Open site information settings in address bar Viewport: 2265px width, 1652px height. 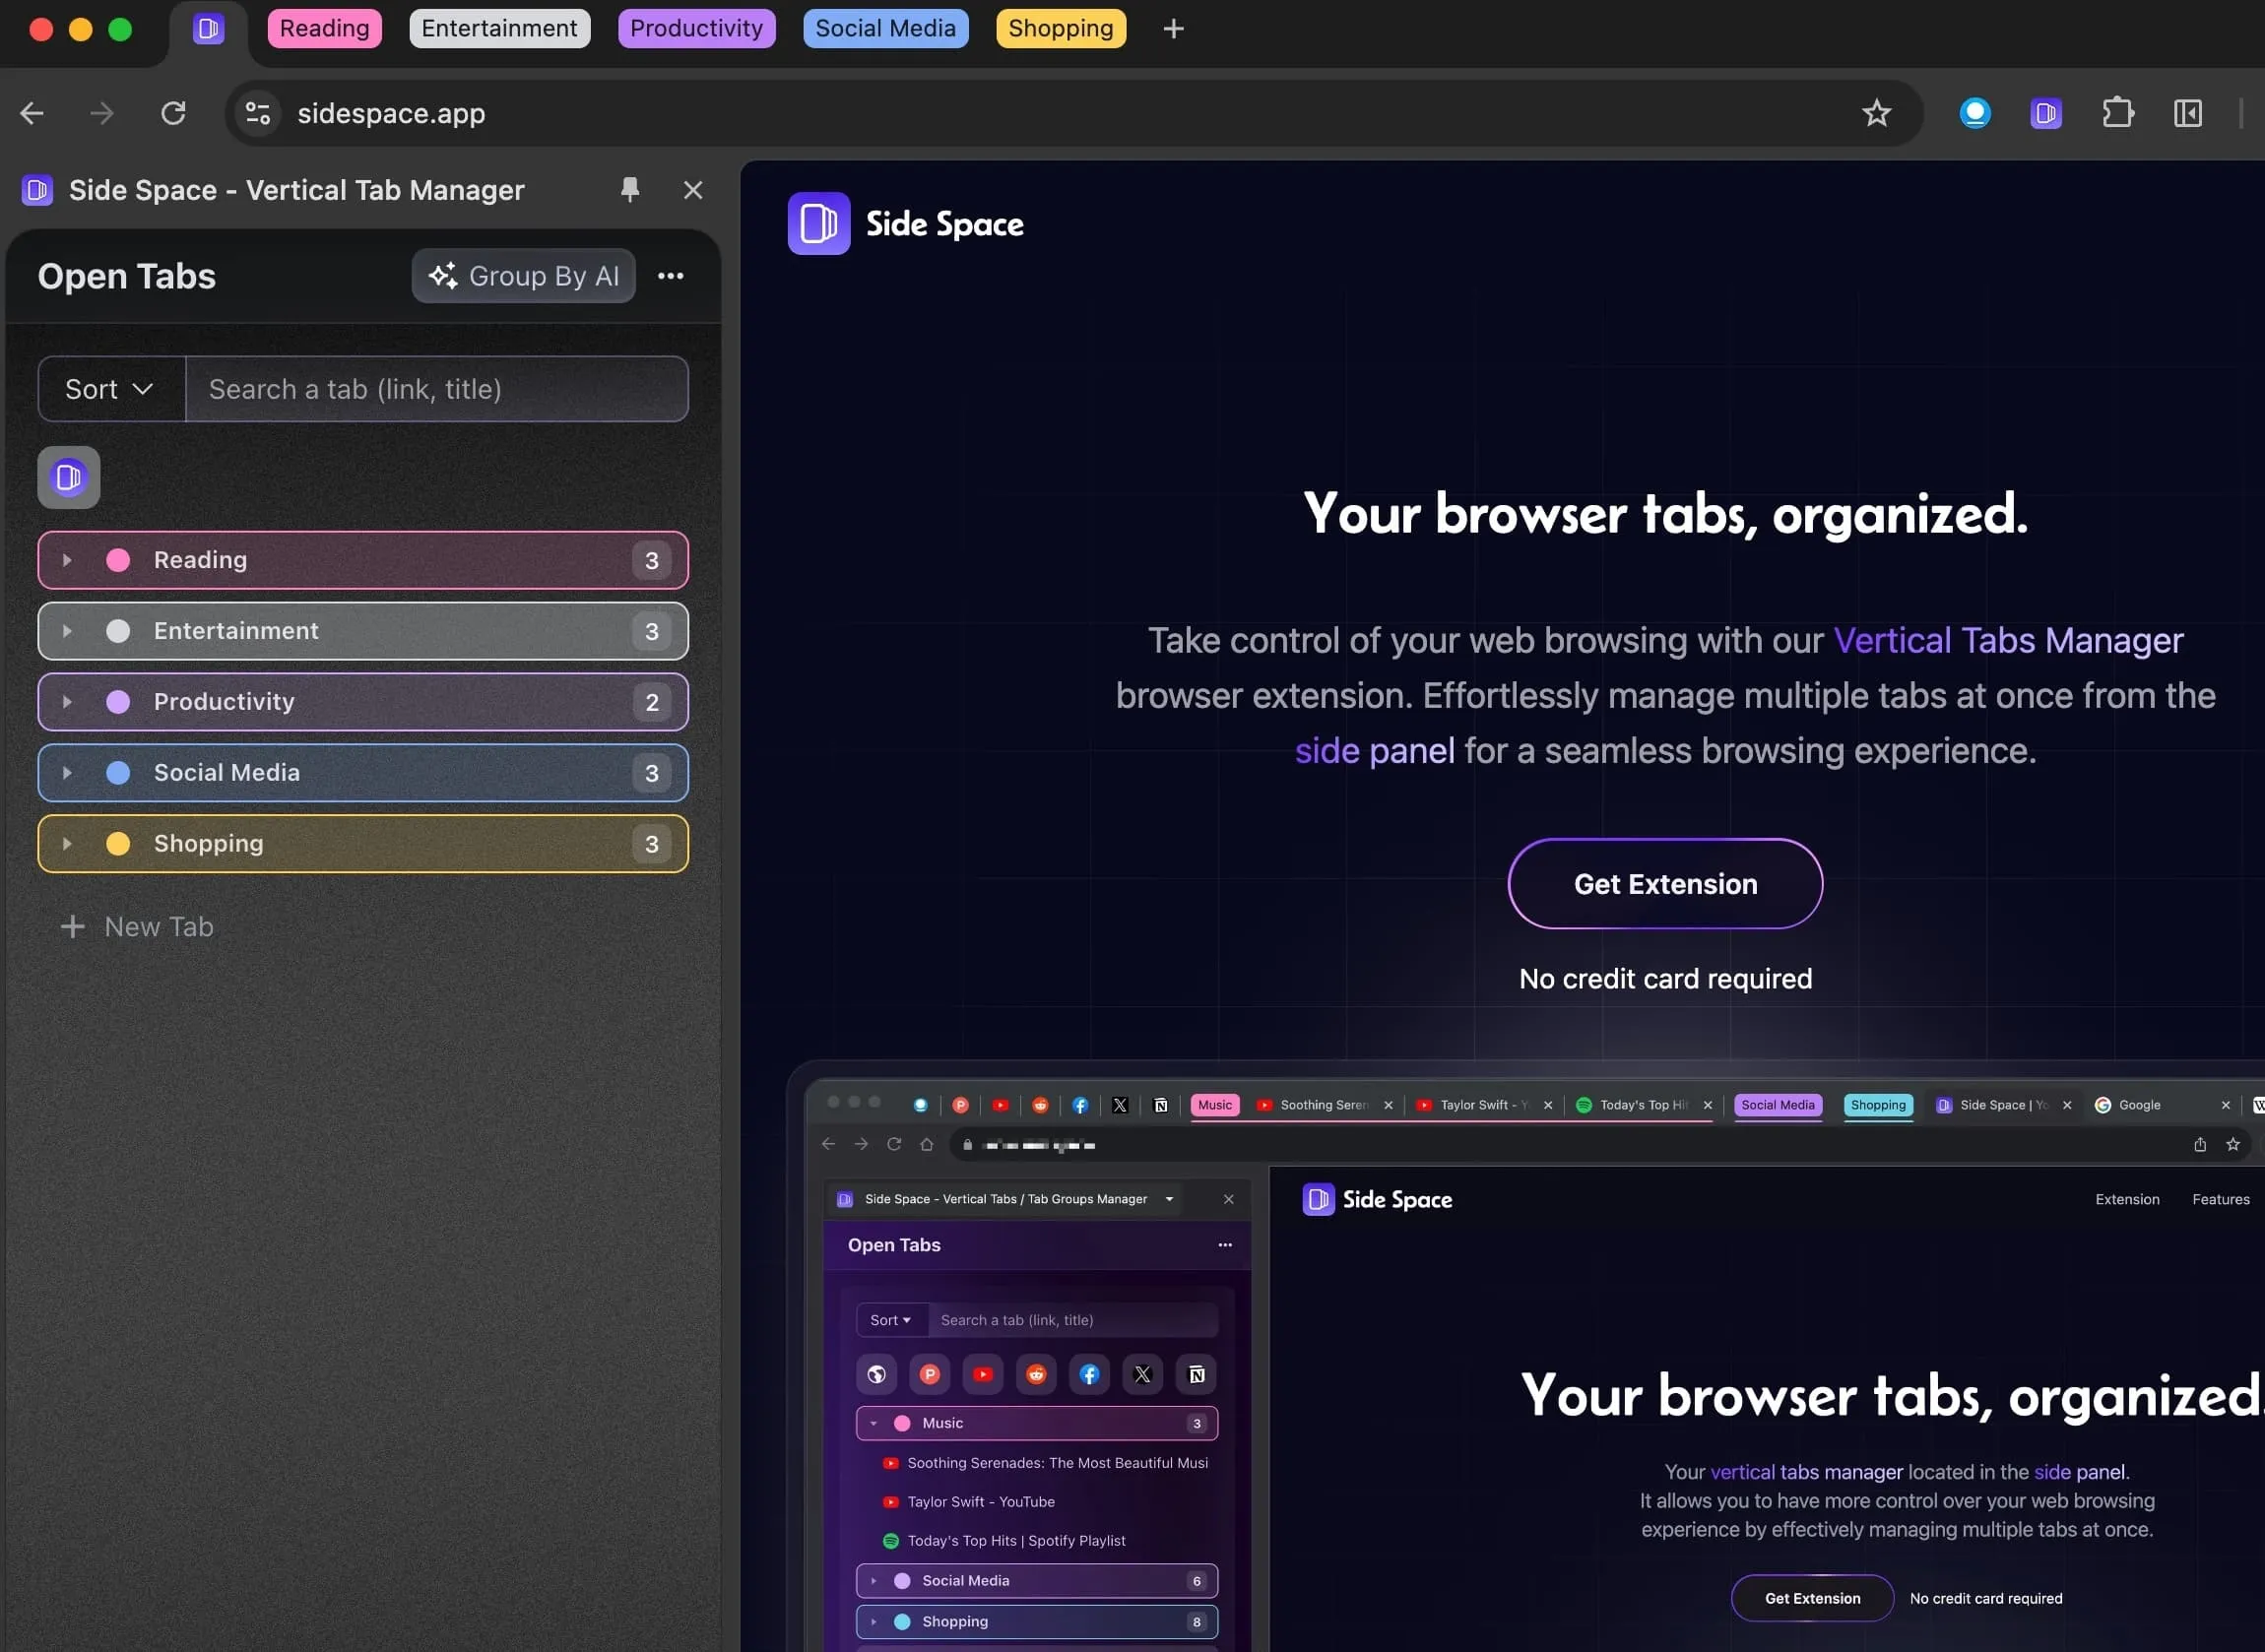pyautogui.click(x=257, y=112)
